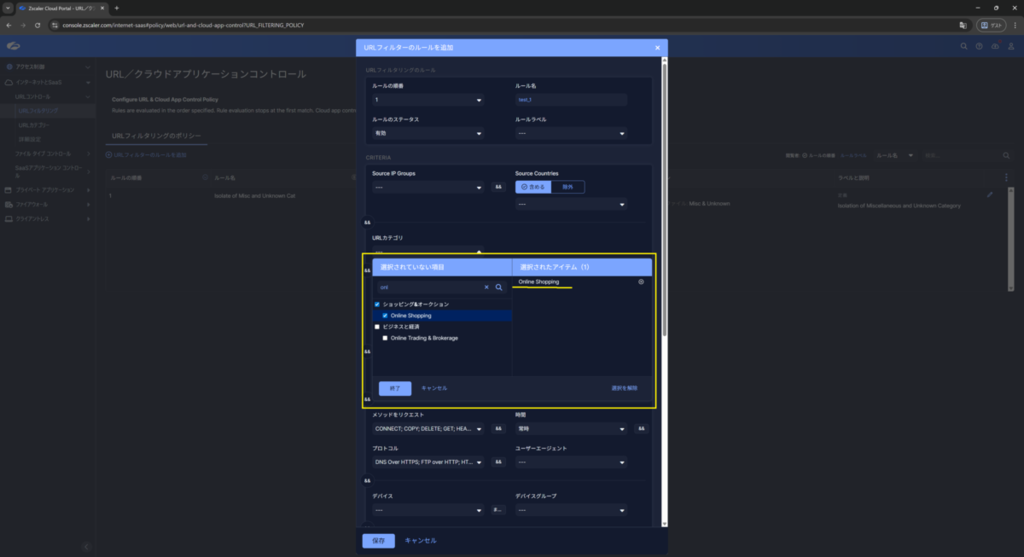
Task: Click the table column options three-dot icon
Action: (x=1006, y=178)
